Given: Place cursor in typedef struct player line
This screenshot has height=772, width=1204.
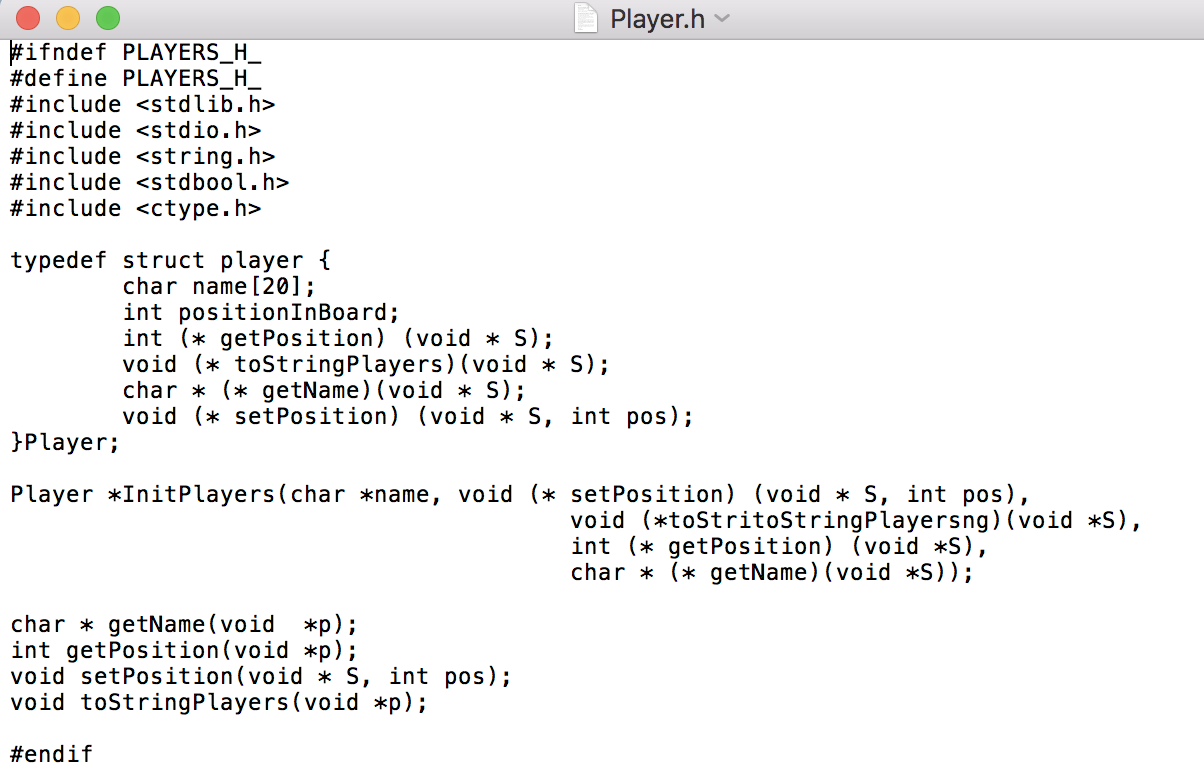Looking at the screenshot, I should [x=171, y=261].
